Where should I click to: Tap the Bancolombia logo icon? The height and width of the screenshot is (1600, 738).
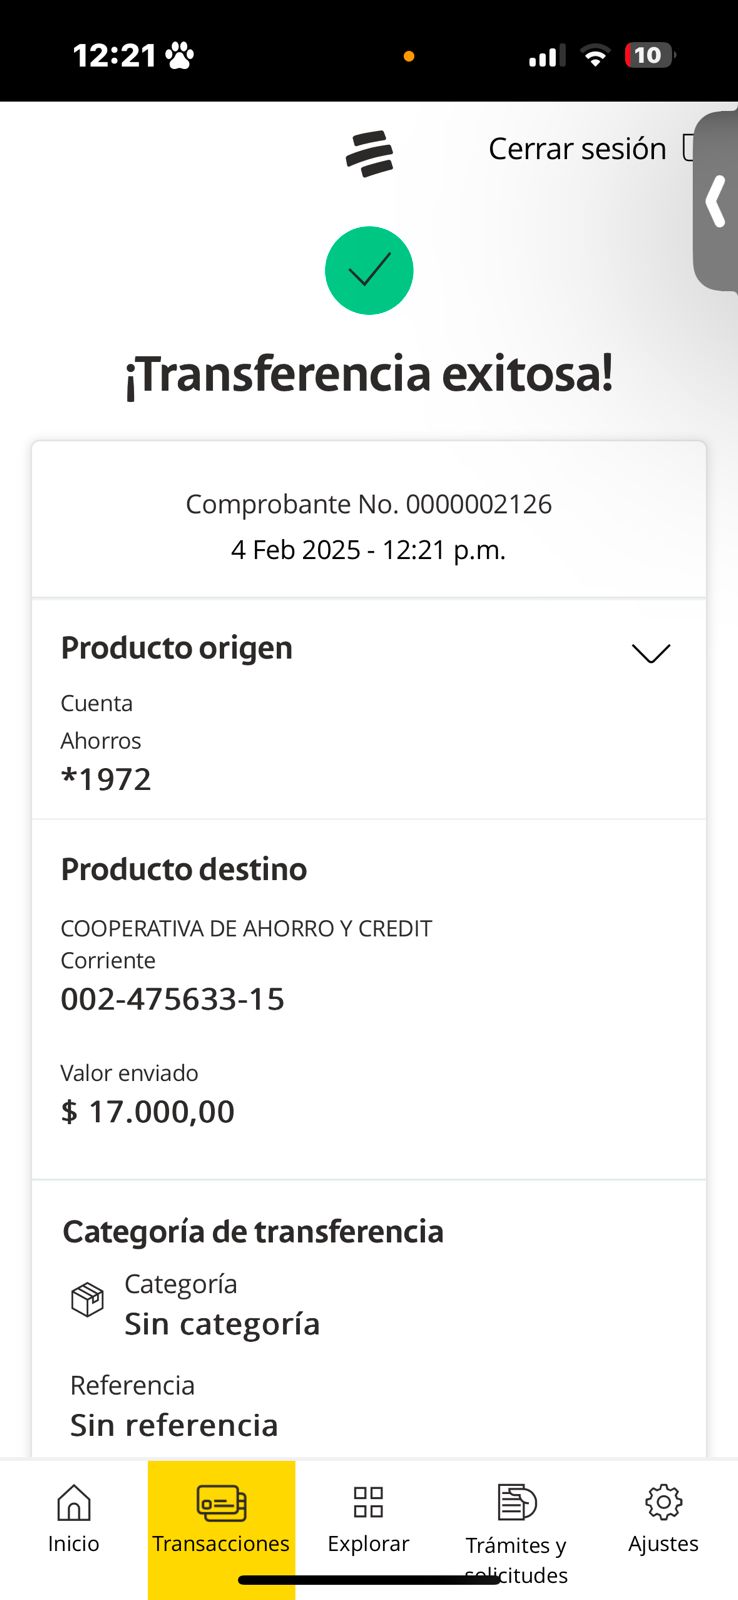click(369, 154)
